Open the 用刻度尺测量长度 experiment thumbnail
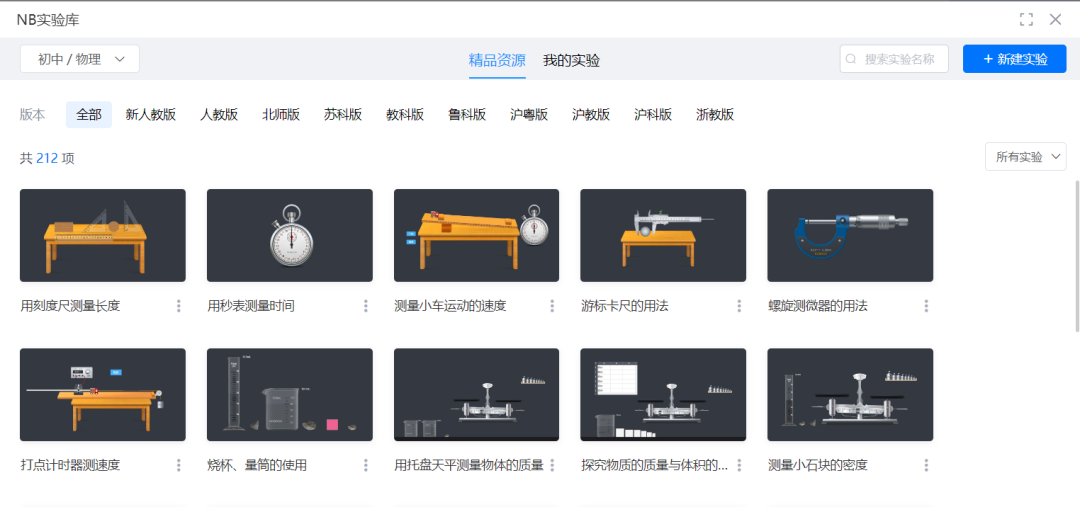The height and width of the screenshot is (507, 1080). pos(103,236)
